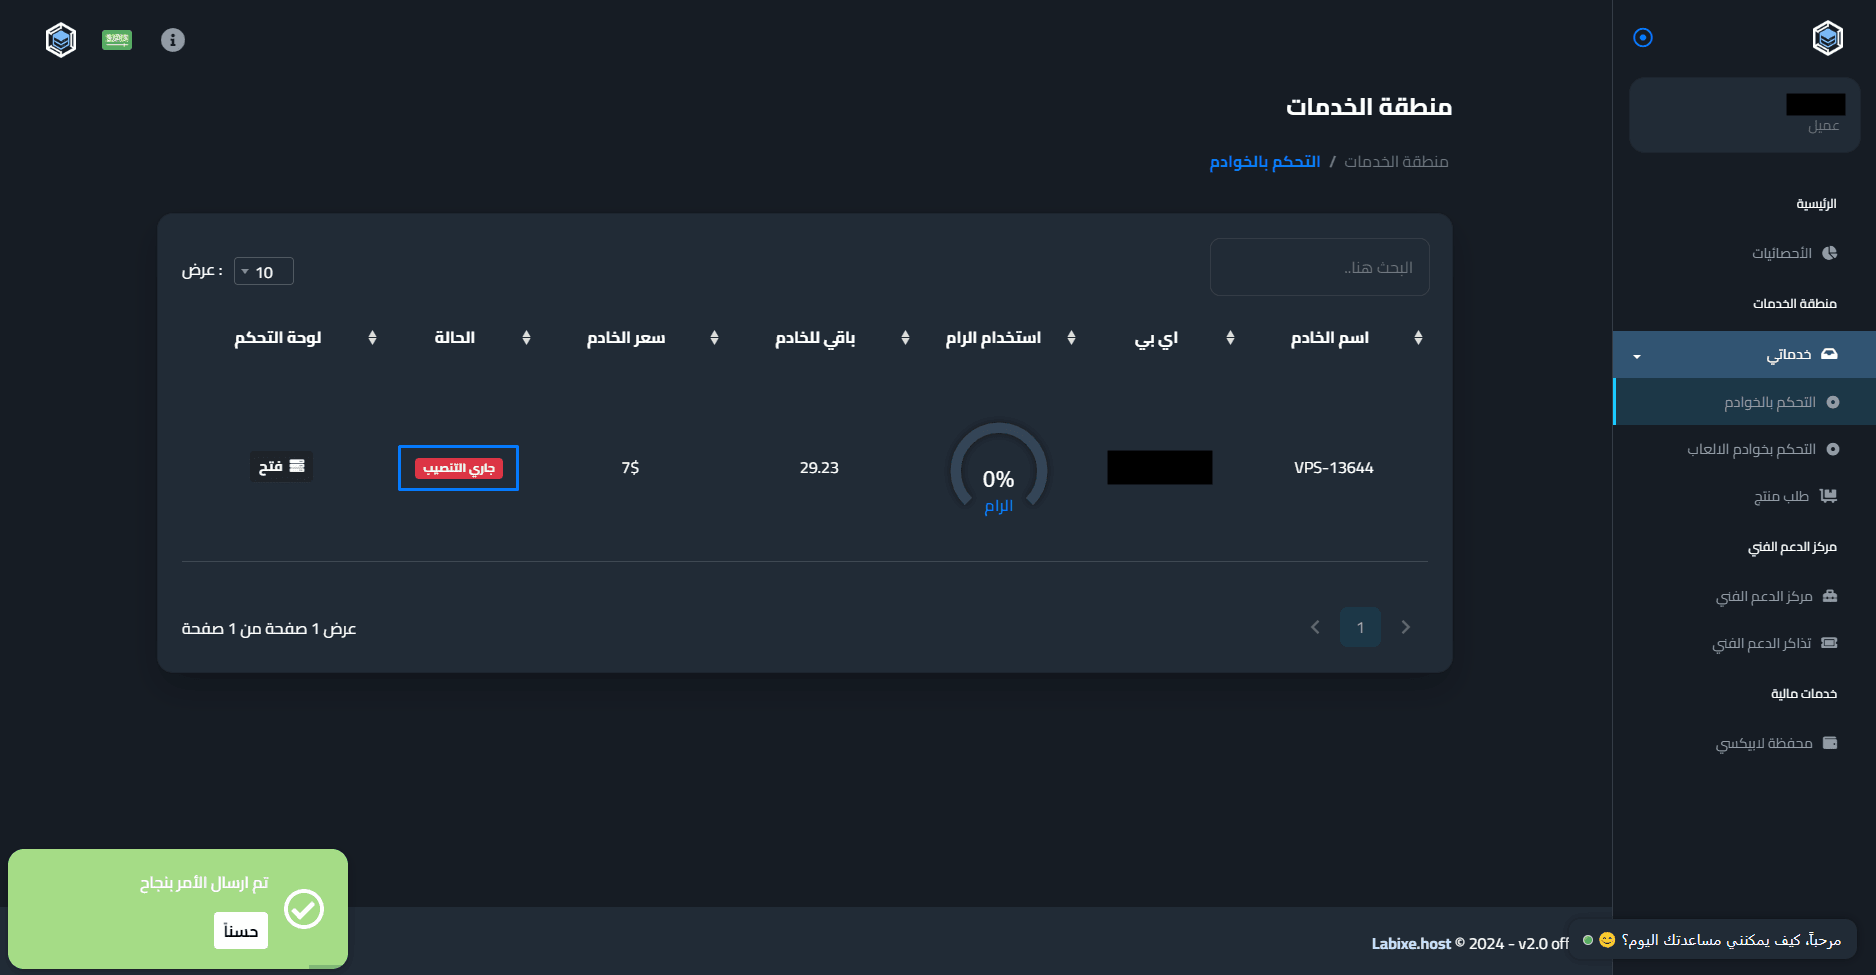Click the الحالة column header
This screenshot has width=1876, height=975.
coord(455,338)
